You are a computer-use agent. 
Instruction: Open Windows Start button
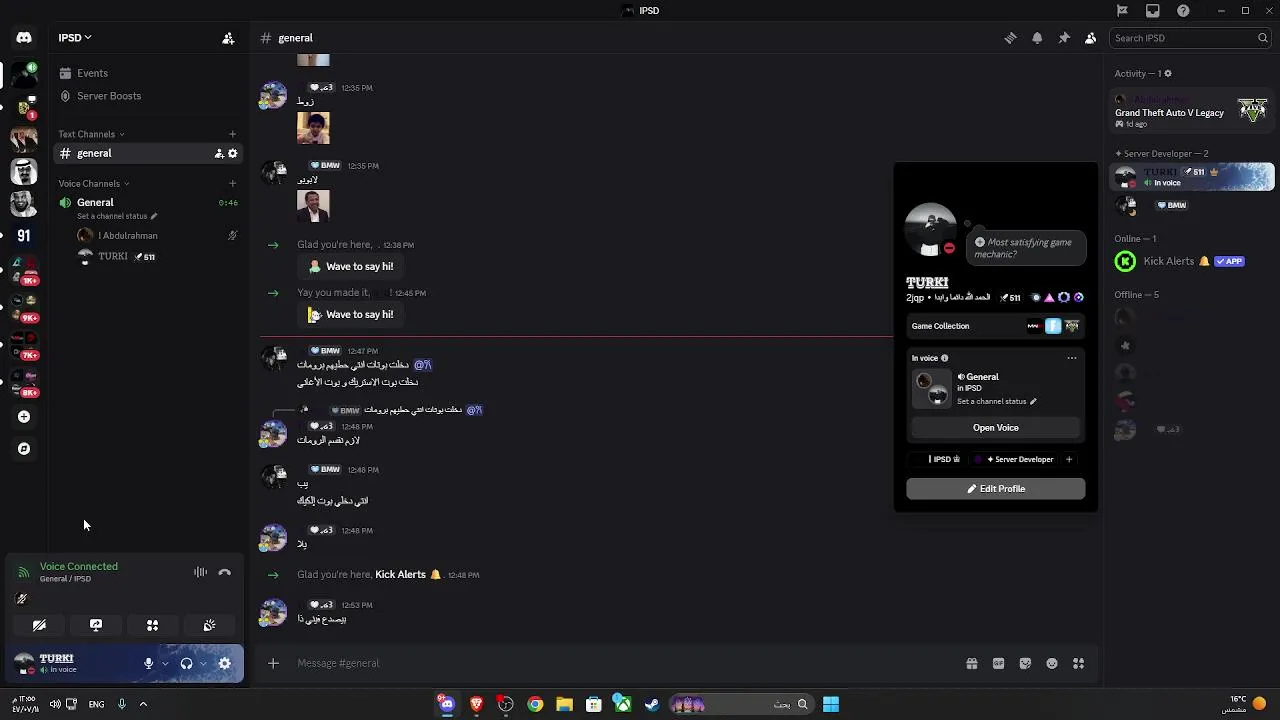(831, 704)
